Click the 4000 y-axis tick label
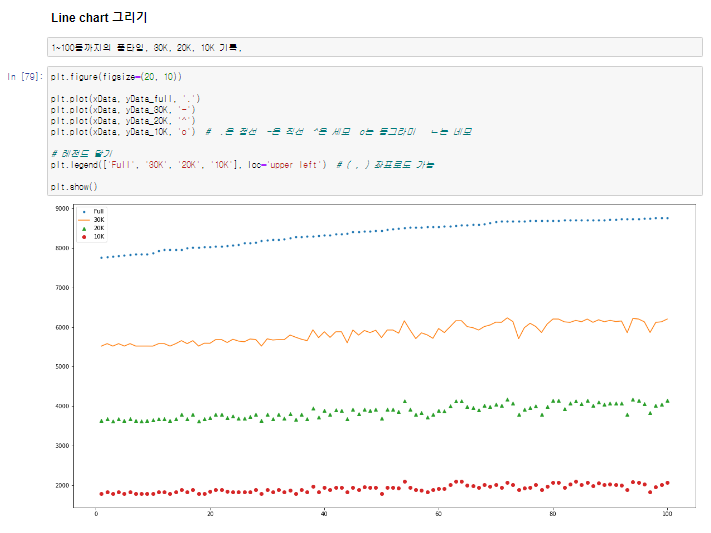This screenshot has height=533, width=711. 62,406
